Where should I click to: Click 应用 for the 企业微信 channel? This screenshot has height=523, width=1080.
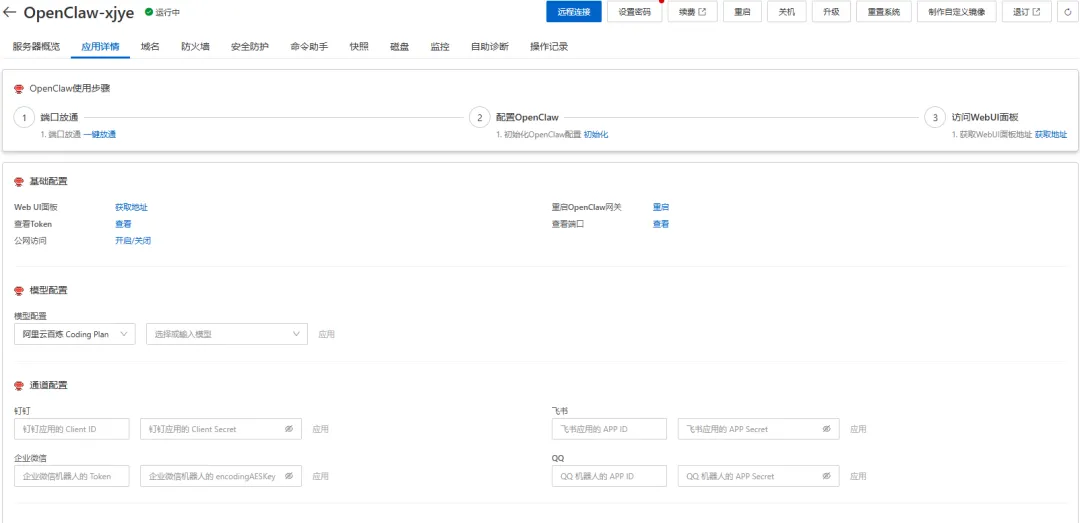pos(320,476)
